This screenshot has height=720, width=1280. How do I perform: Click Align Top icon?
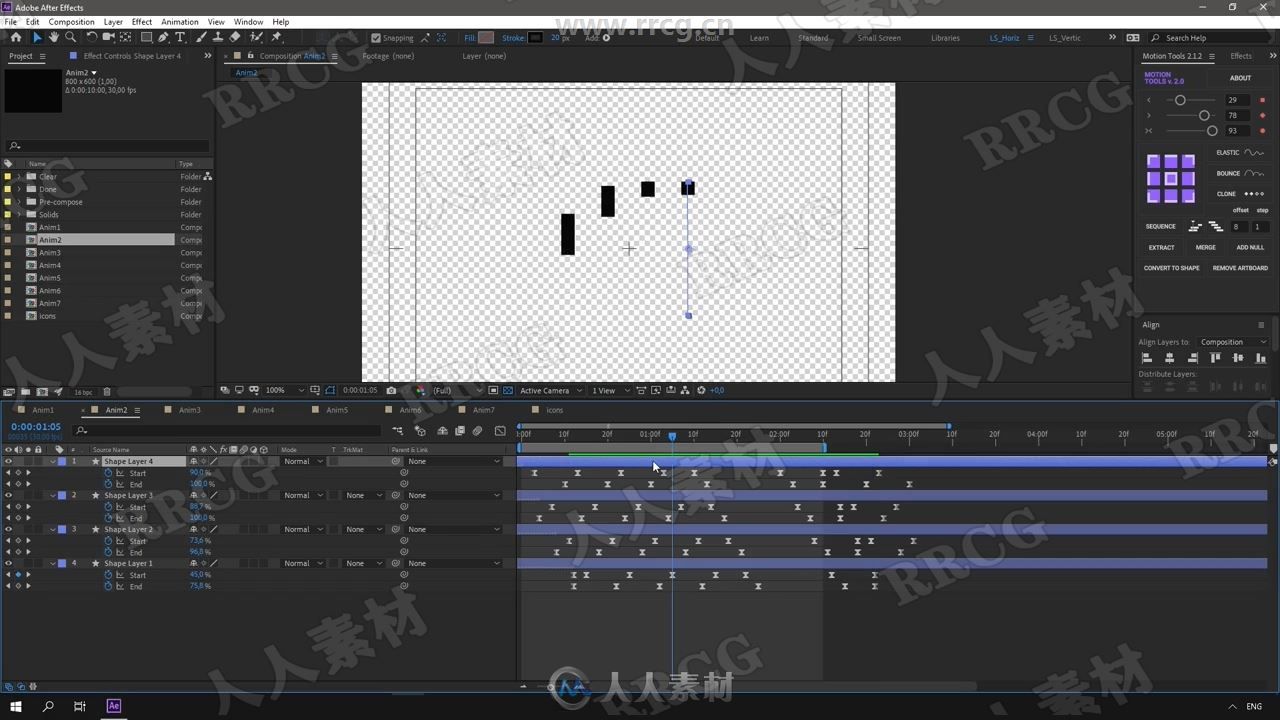(1215, 358)
